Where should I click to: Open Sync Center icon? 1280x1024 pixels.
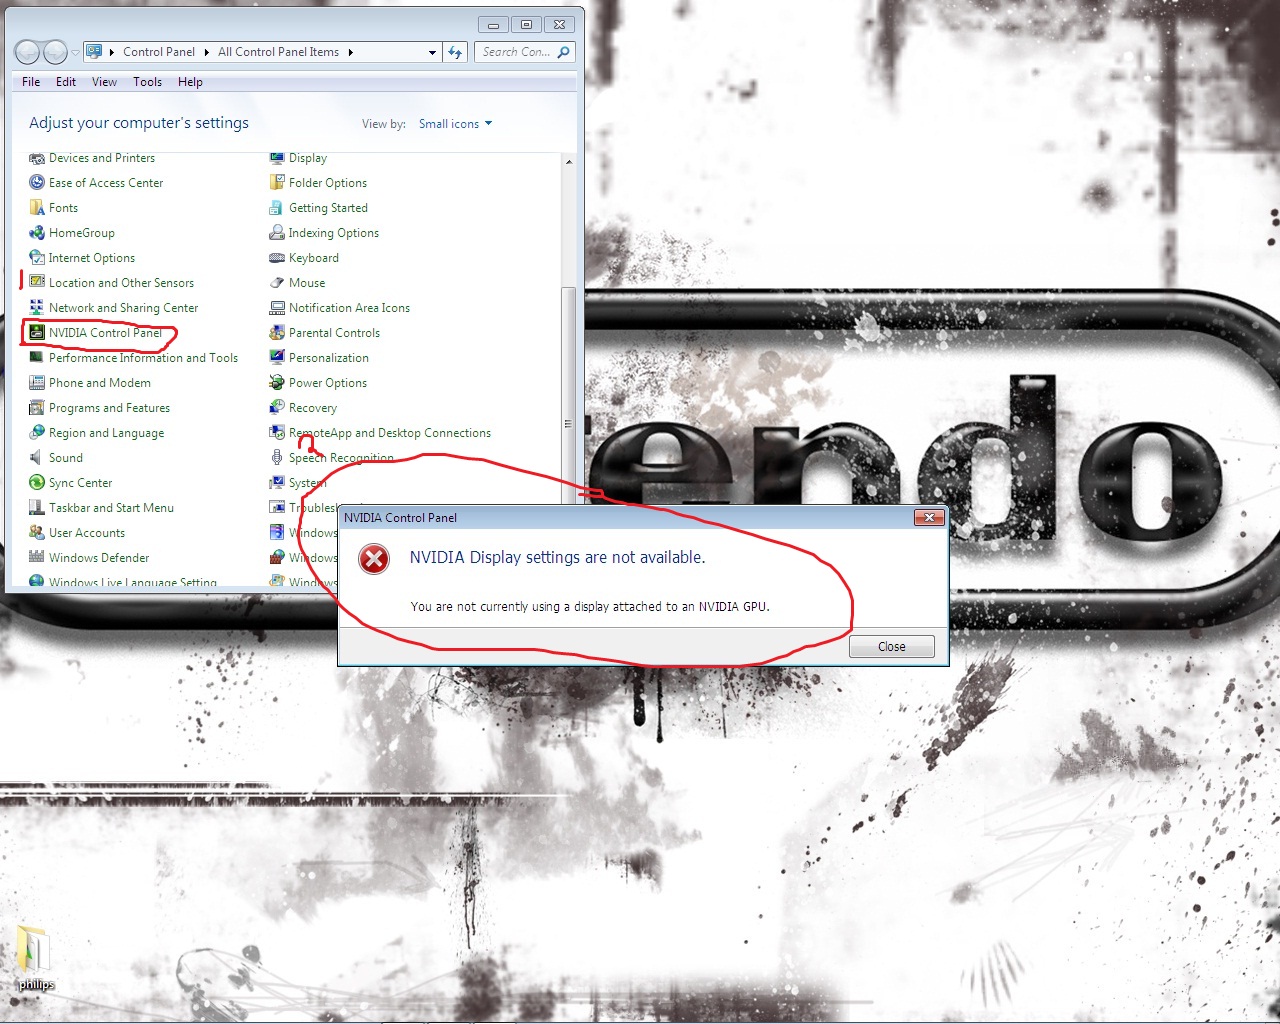pyautogui.click(x=37, y=483)
